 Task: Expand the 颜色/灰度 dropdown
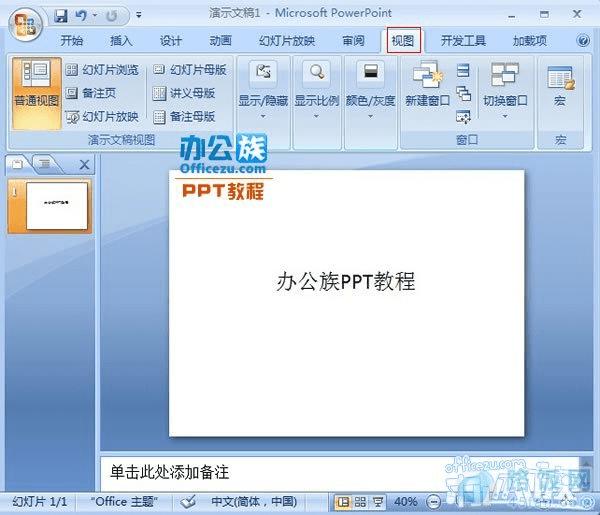[370, 92]
